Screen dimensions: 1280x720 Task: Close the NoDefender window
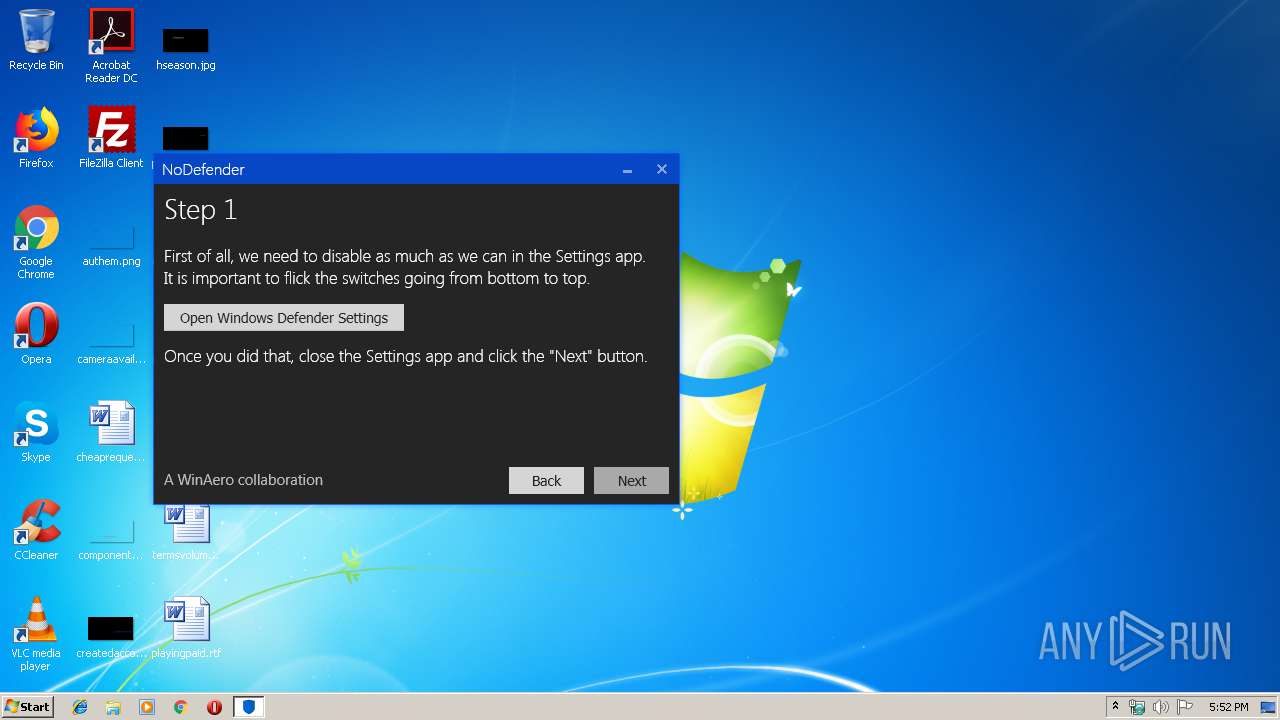click(661, 170)
